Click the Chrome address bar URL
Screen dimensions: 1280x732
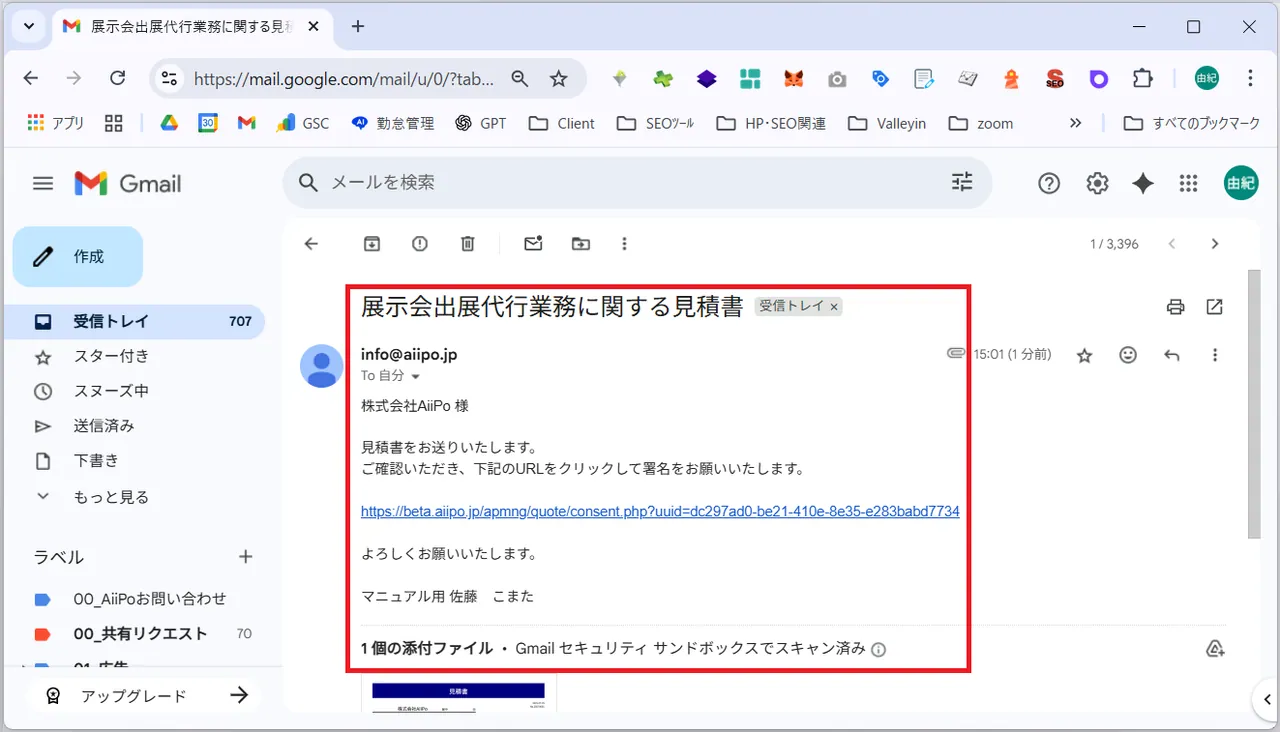point(344,78)
